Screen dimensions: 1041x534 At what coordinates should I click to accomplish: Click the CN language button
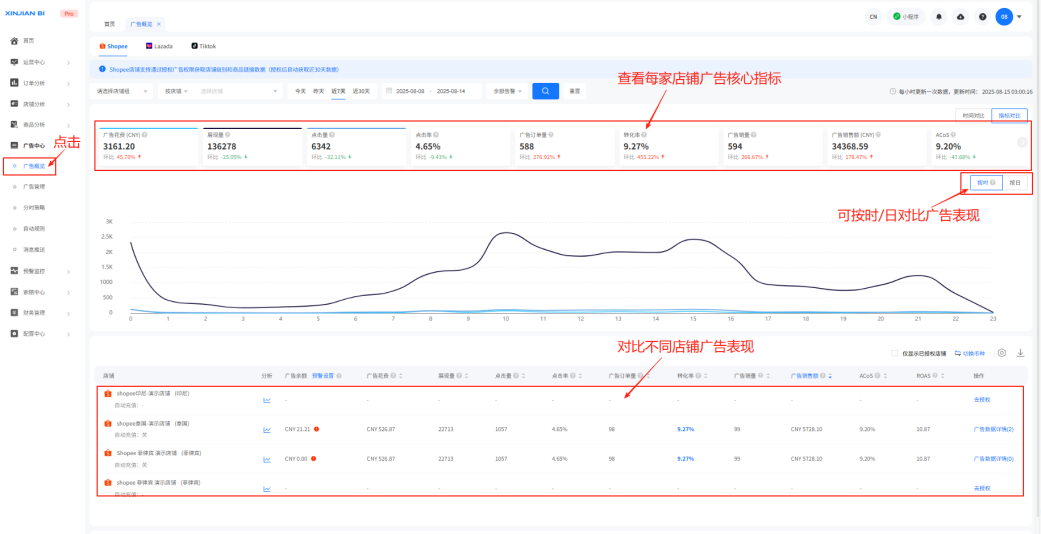873,17
